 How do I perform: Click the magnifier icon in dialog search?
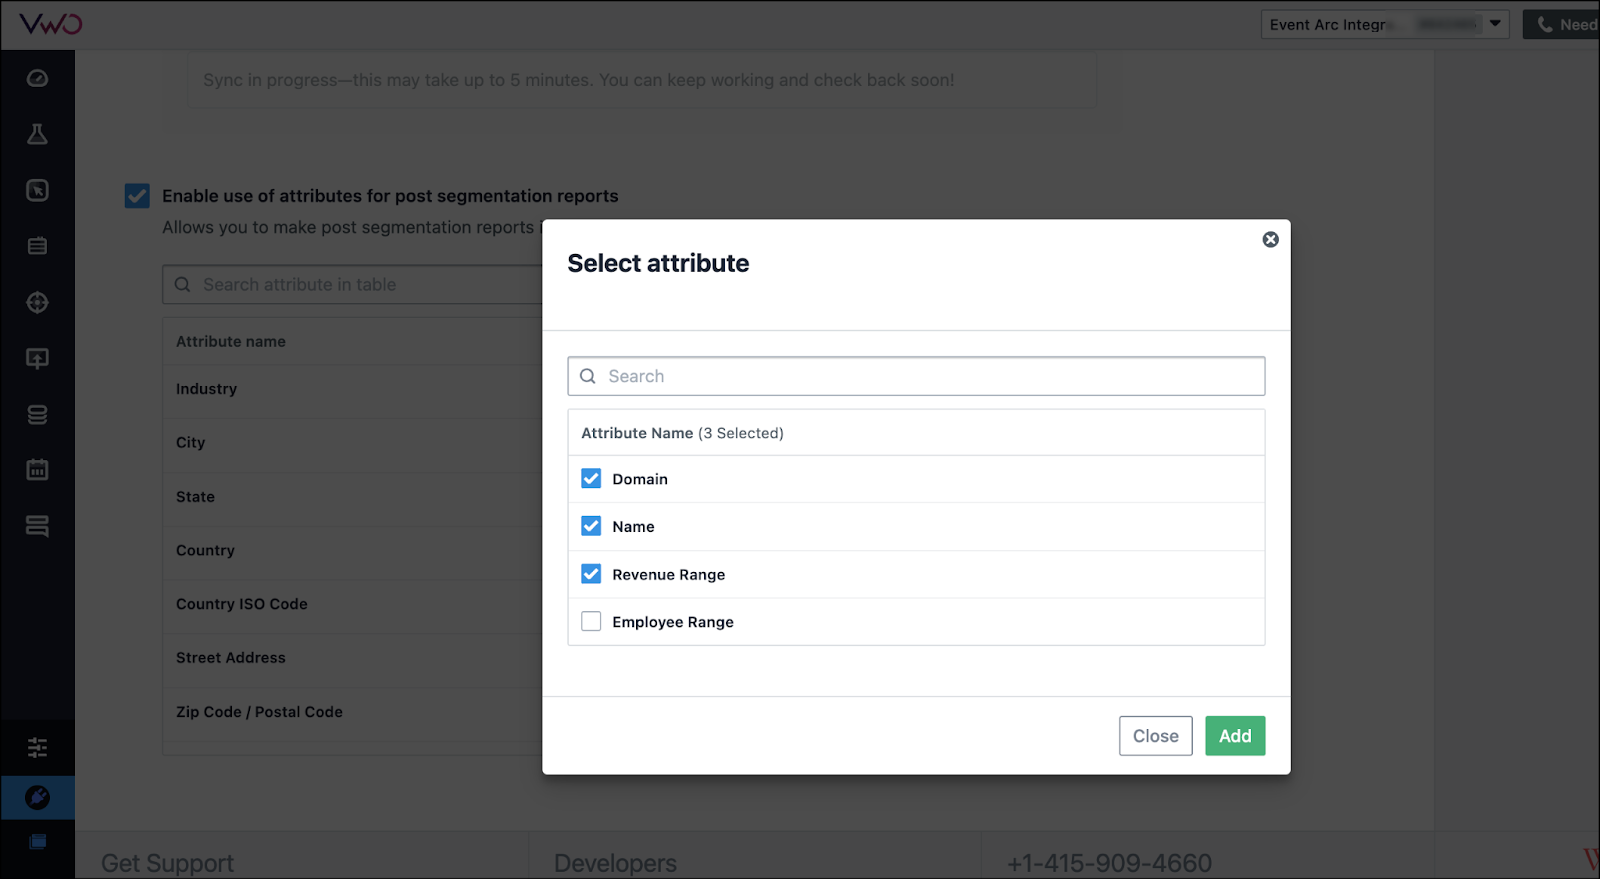pyautogui.click(x=588, y=376)
